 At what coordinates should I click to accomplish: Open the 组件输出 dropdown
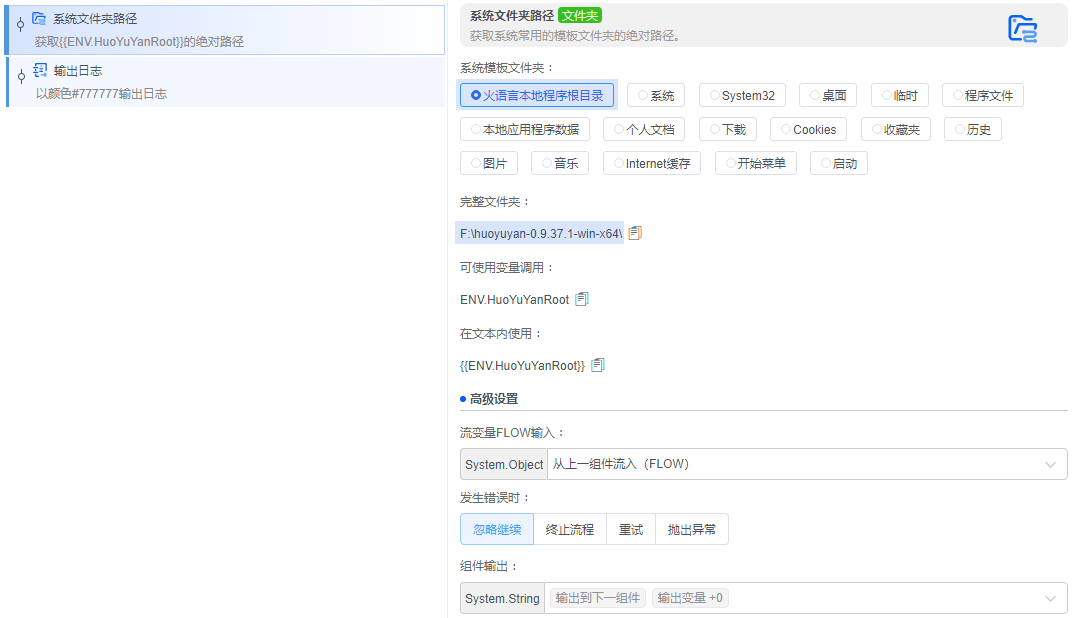(1049, 596)
